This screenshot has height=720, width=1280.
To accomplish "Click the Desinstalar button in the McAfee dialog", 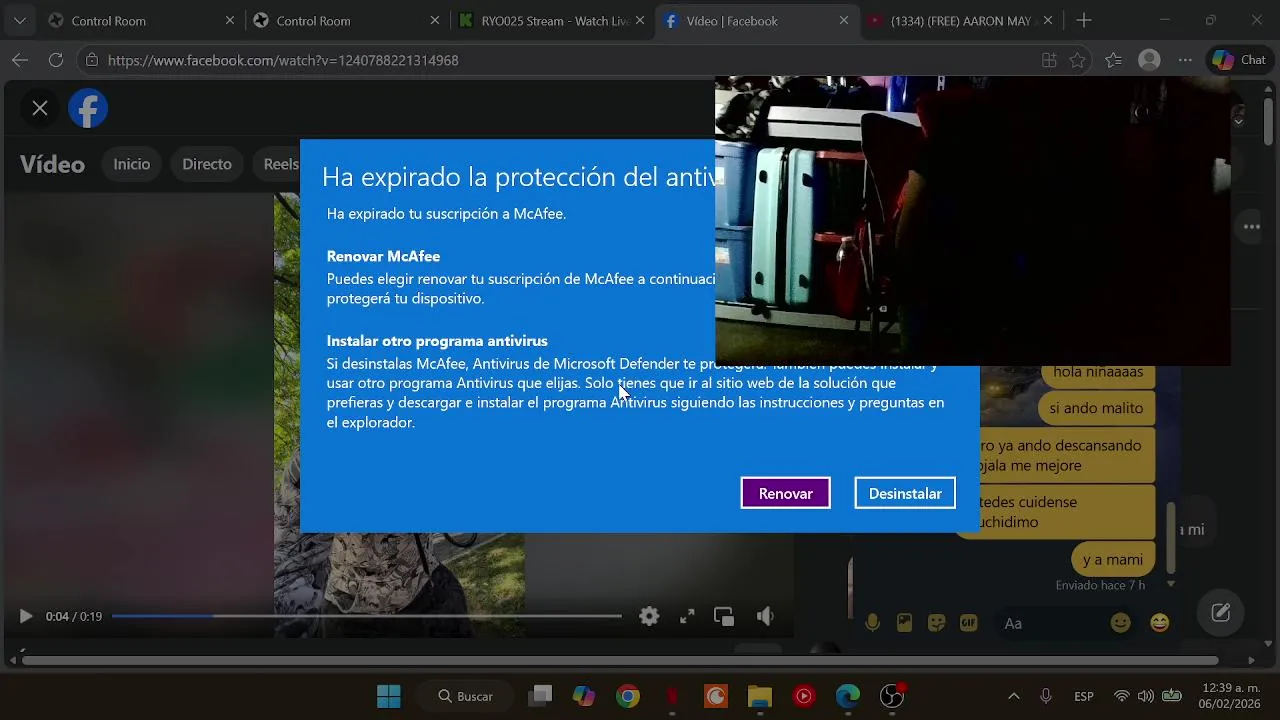I will point(905,493).
